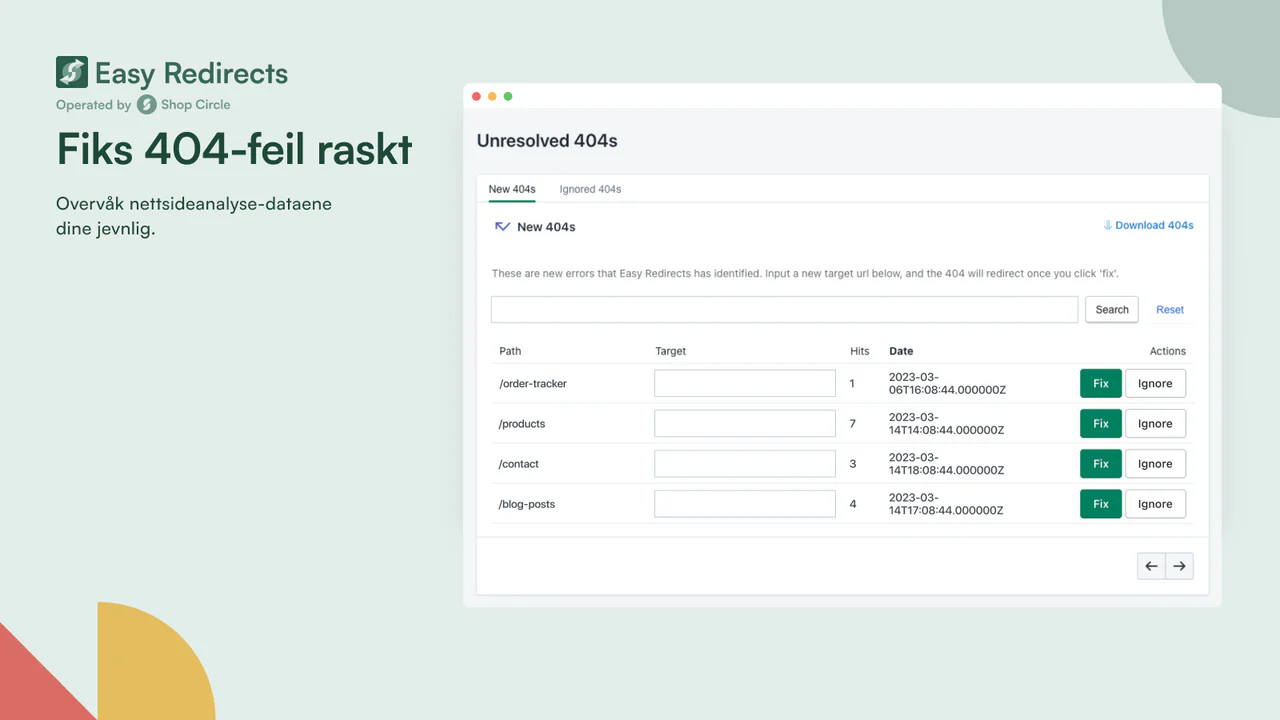
Task: Focus target field for /blog-posts
Action: 745,503
